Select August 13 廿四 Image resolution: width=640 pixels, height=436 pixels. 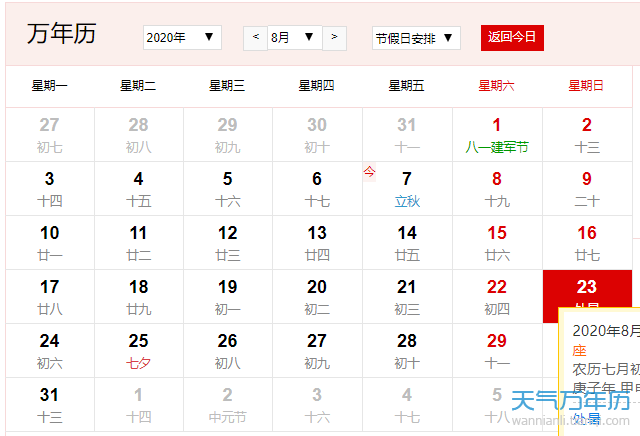[x=317, y=243]
